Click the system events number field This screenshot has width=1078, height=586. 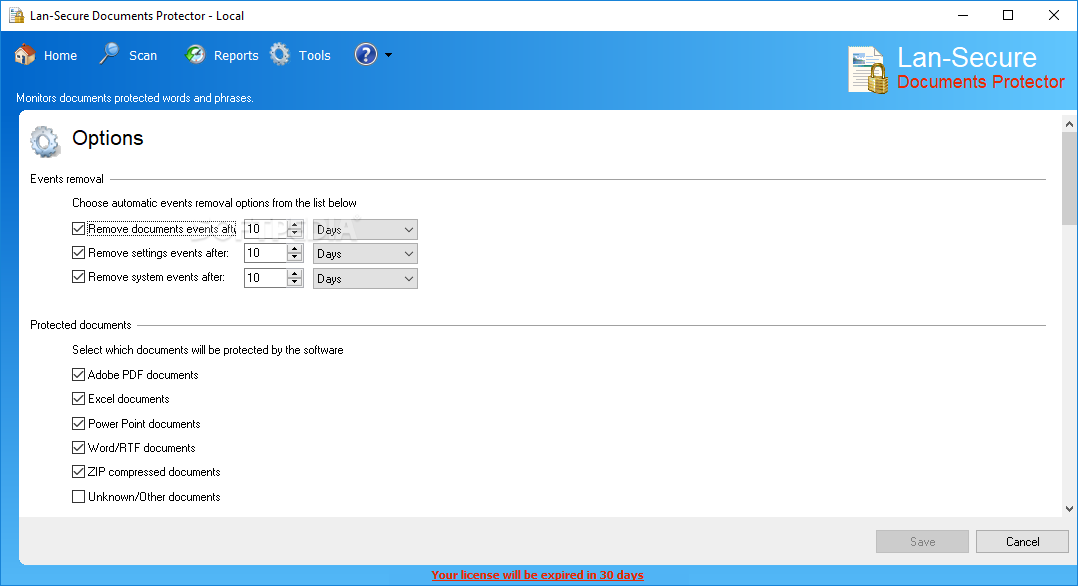click(265, 278)
